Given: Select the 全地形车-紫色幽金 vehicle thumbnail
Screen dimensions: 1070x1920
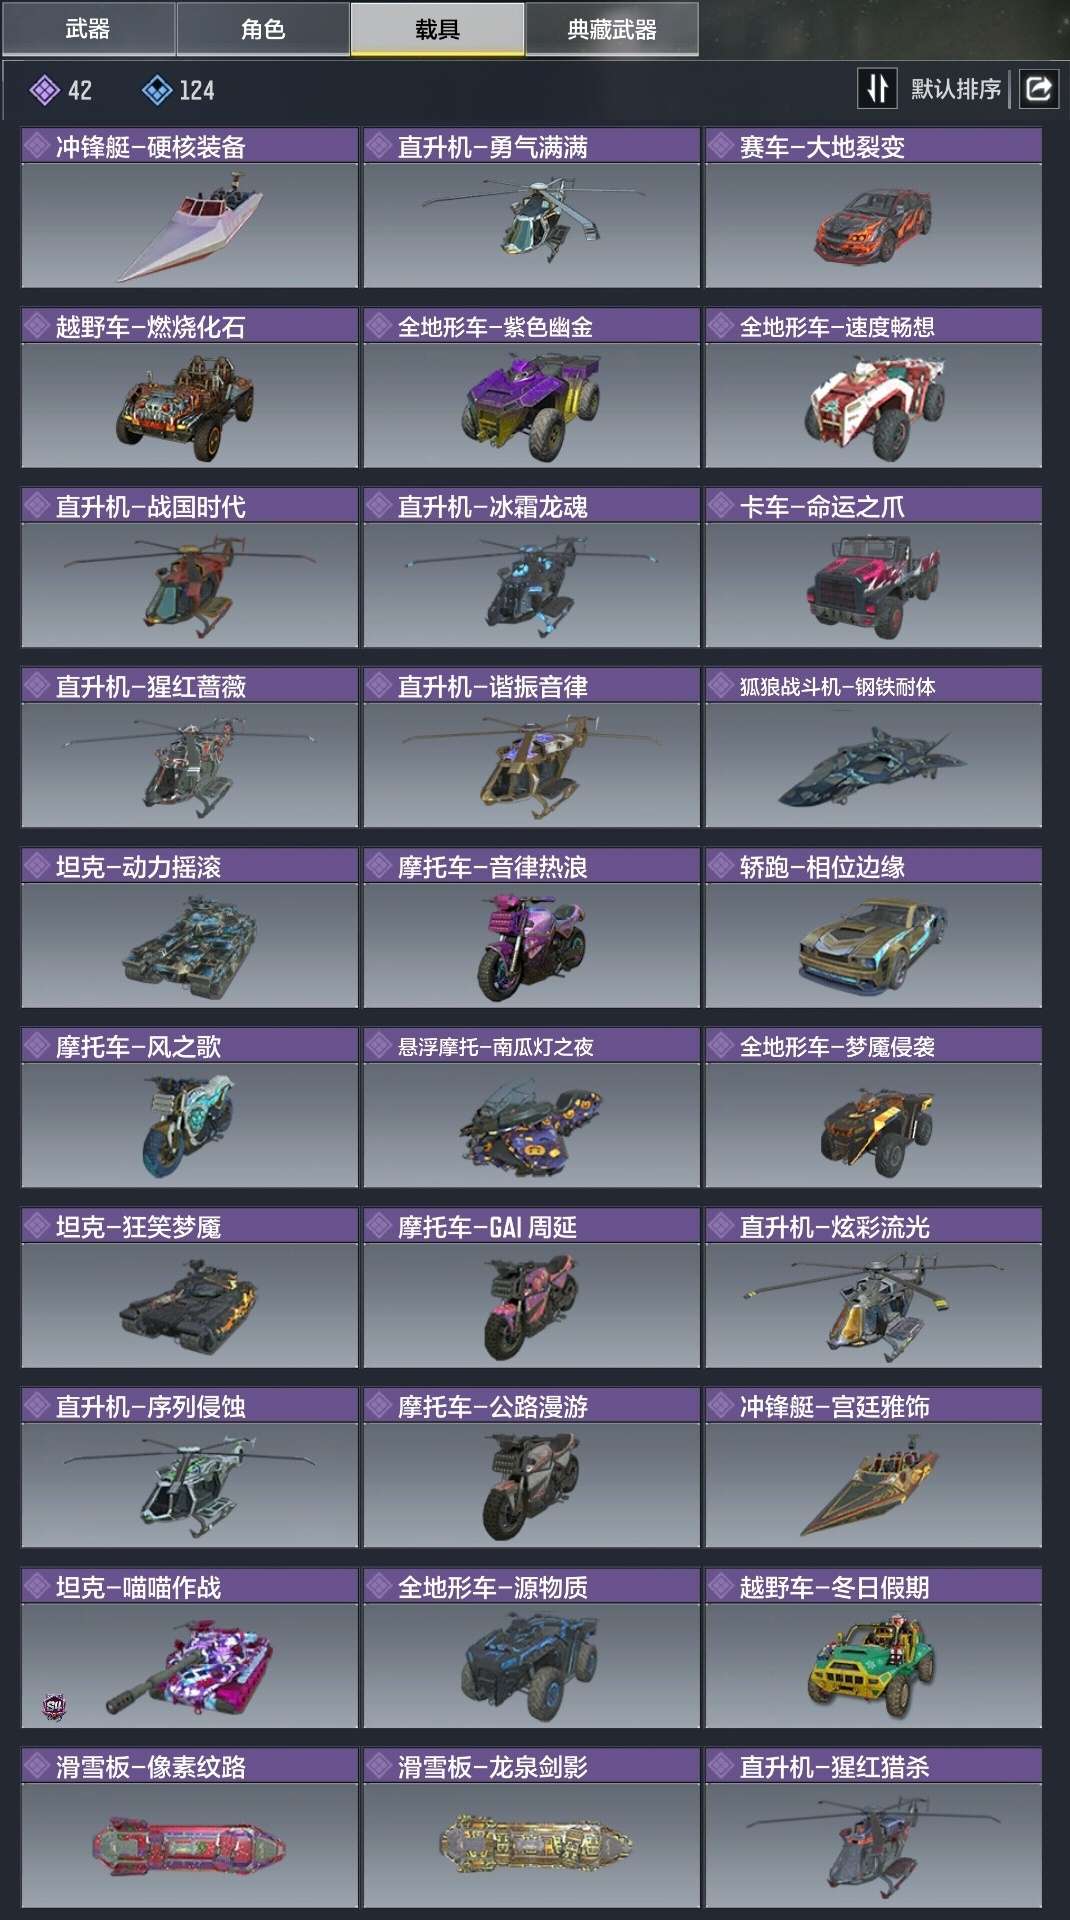Looking at the screenshot, I should [x=531, y=405].
